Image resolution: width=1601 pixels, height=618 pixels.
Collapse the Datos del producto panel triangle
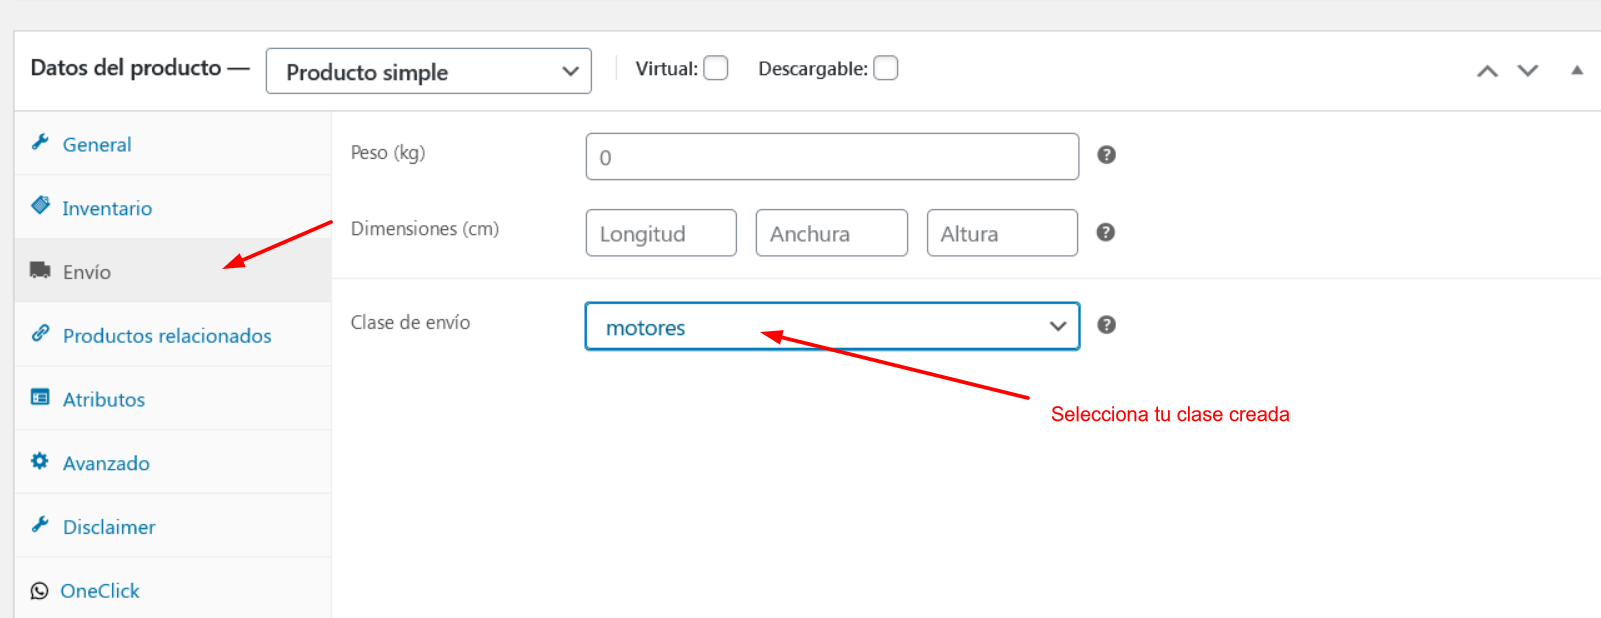coord(1577,70)
